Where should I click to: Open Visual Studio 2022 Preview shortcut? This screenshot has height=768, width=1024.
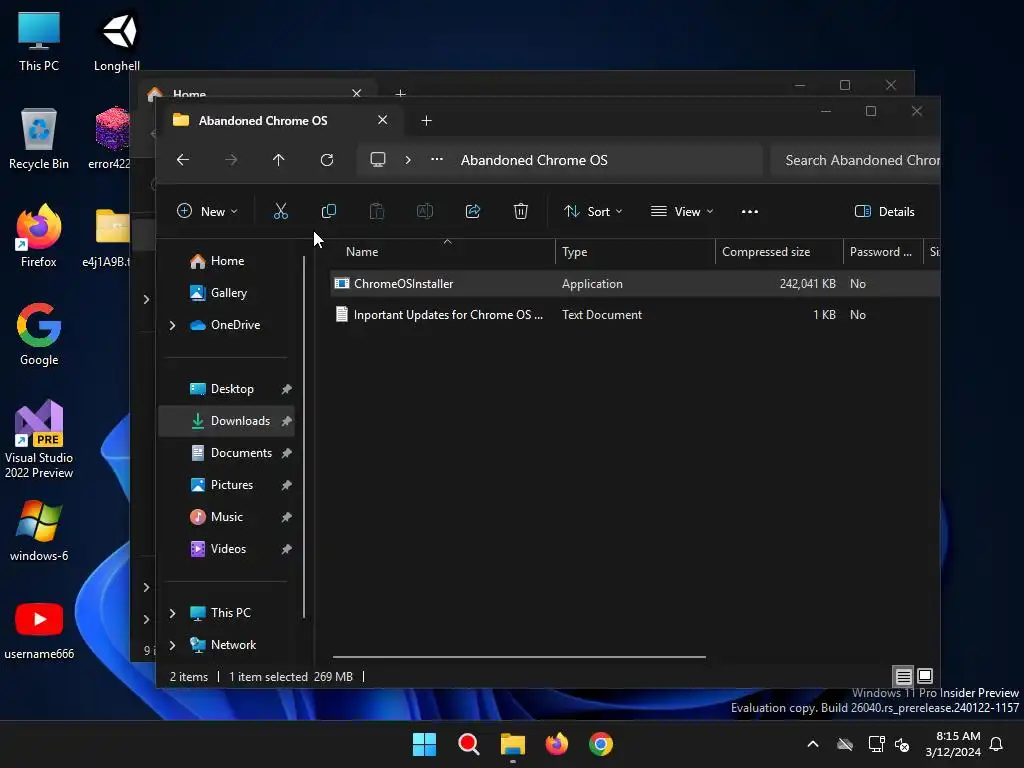39,439
